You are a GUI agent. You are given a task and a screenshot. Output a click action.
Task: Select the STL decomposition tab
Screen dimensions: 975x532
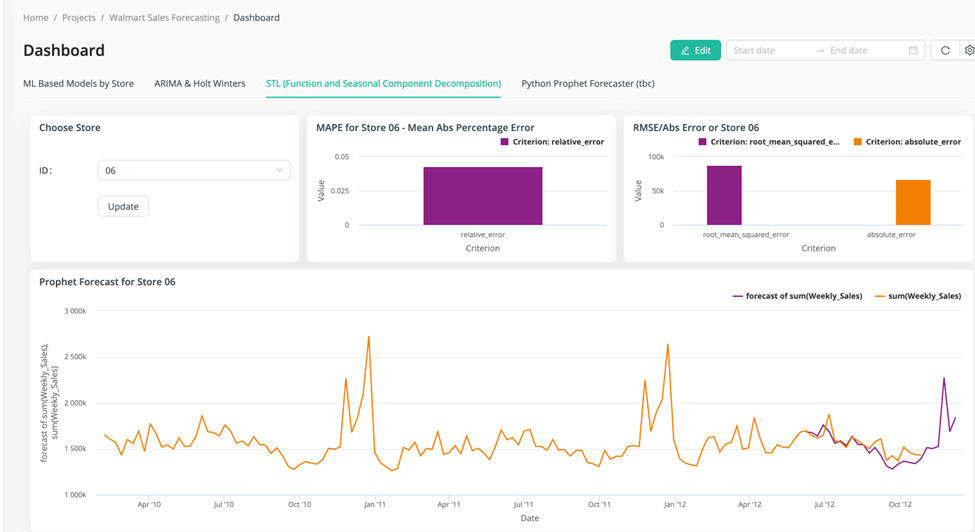coord(383,84)
